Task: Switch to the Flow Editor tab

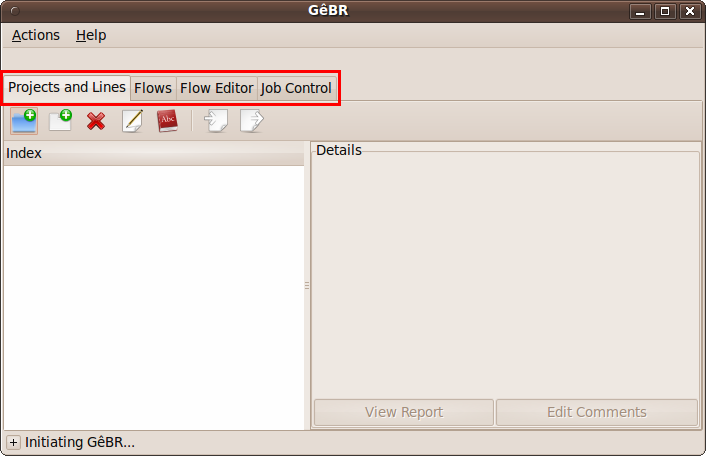Action: [x=217, y=88]
